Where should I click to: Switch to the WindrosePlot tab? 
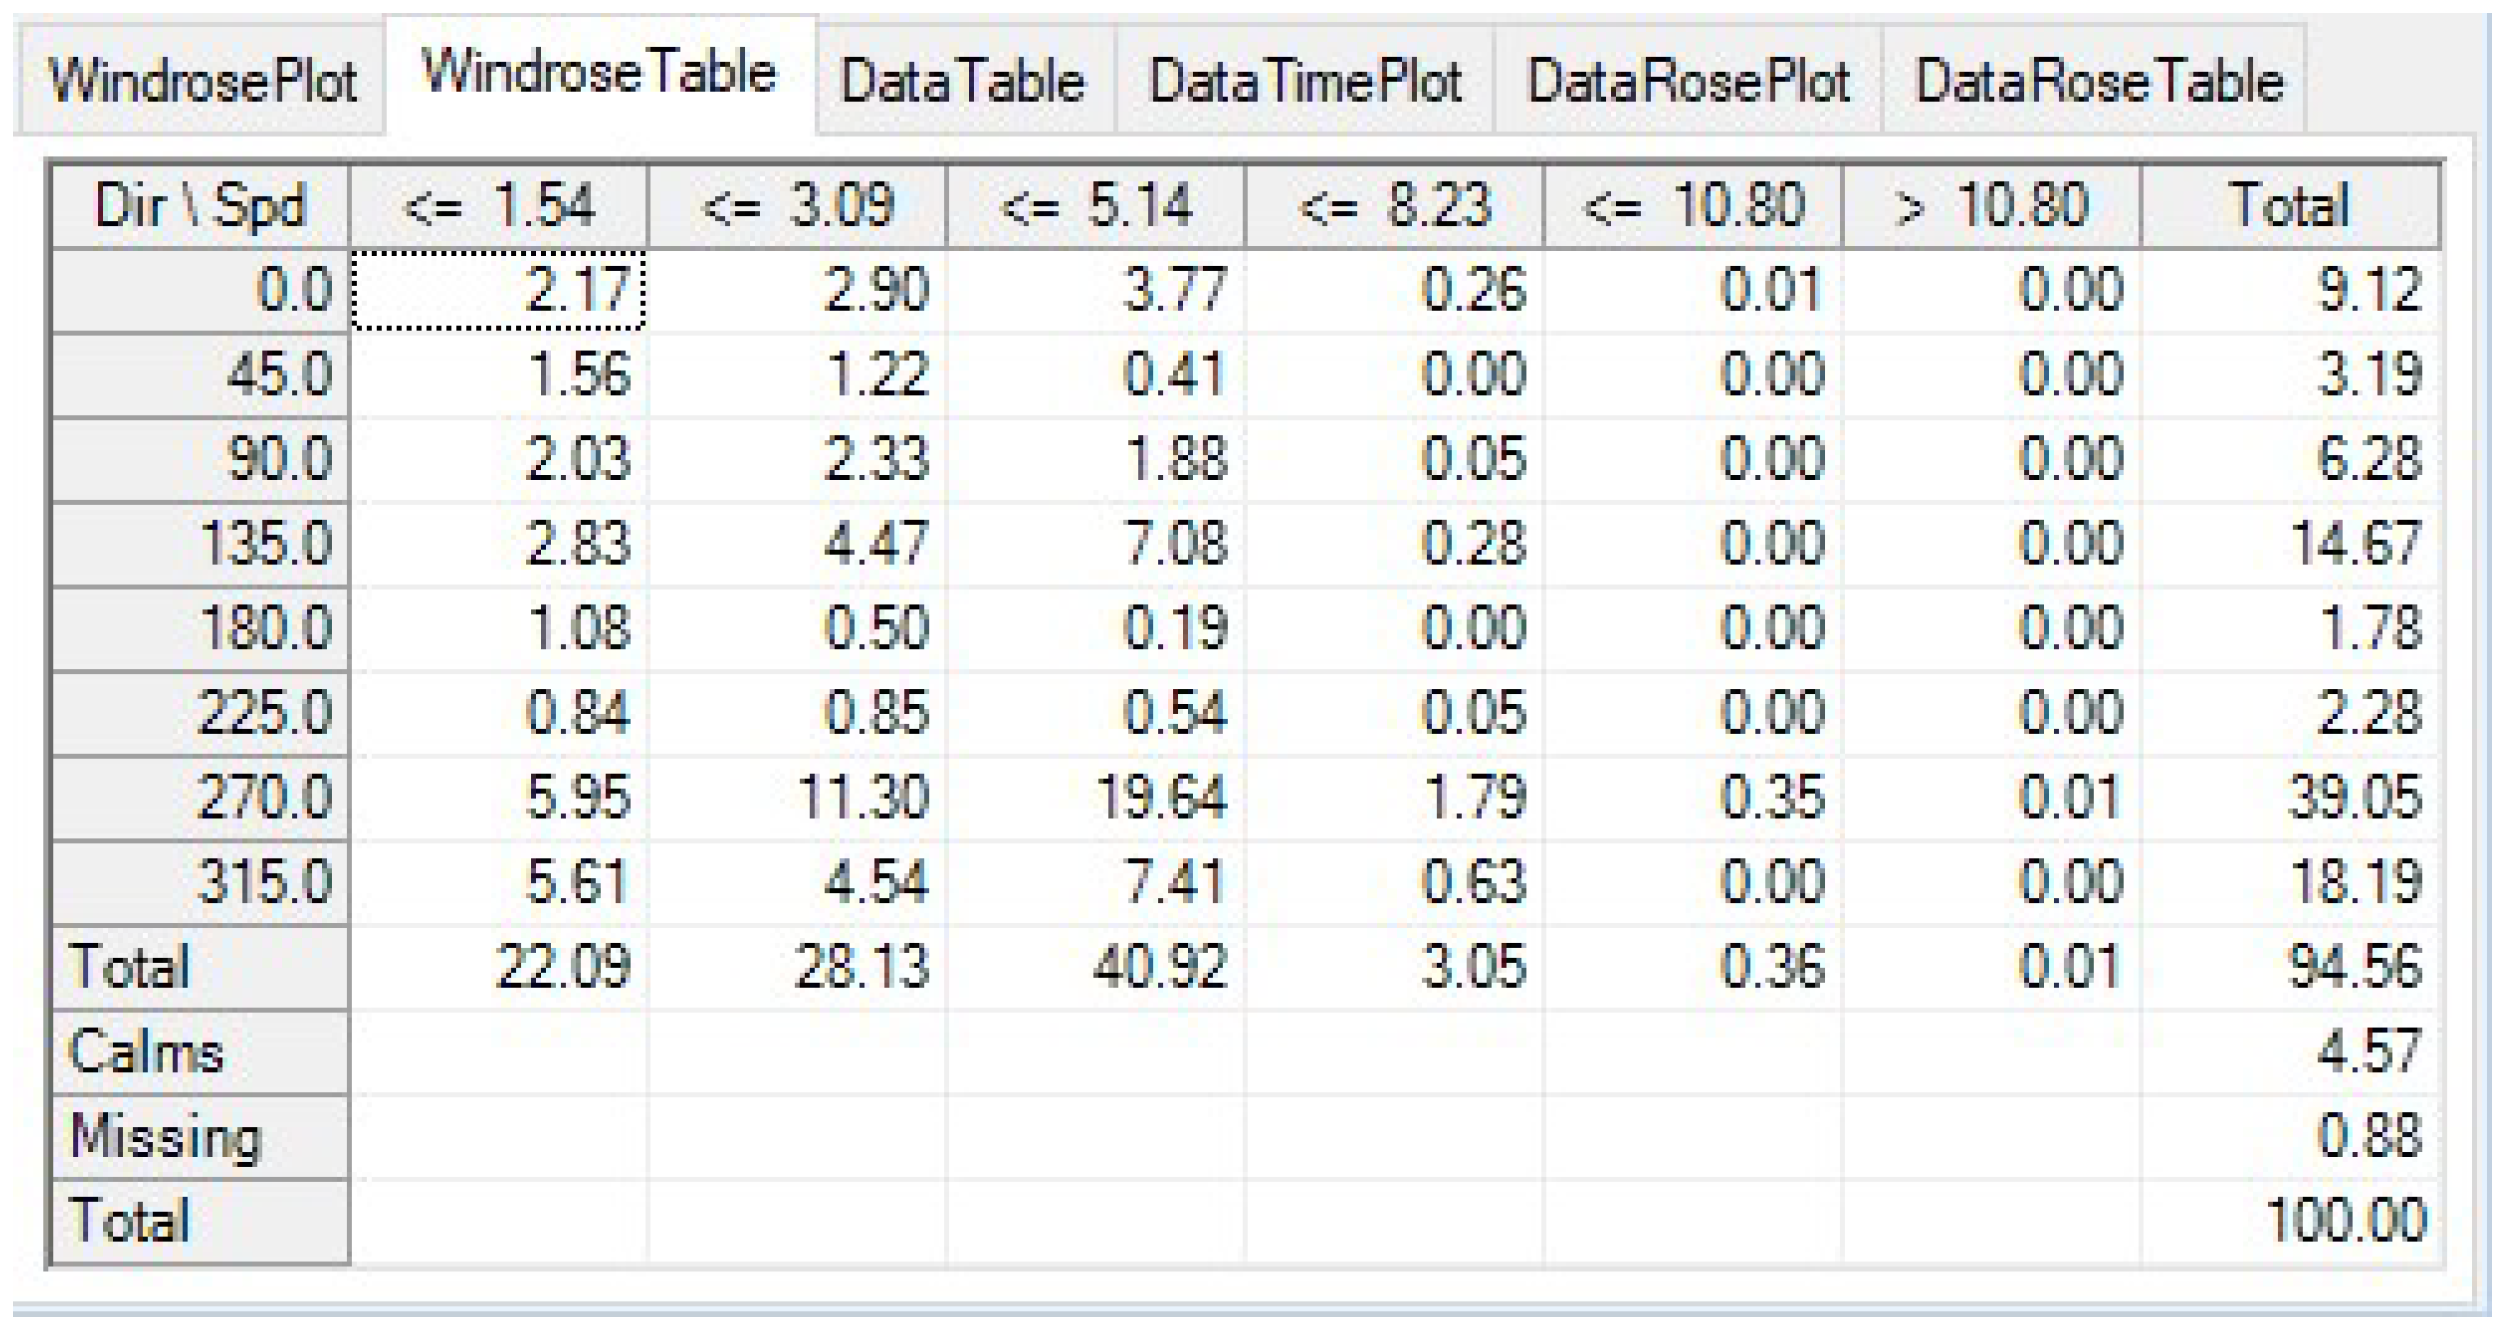click(x=202, y=82)
